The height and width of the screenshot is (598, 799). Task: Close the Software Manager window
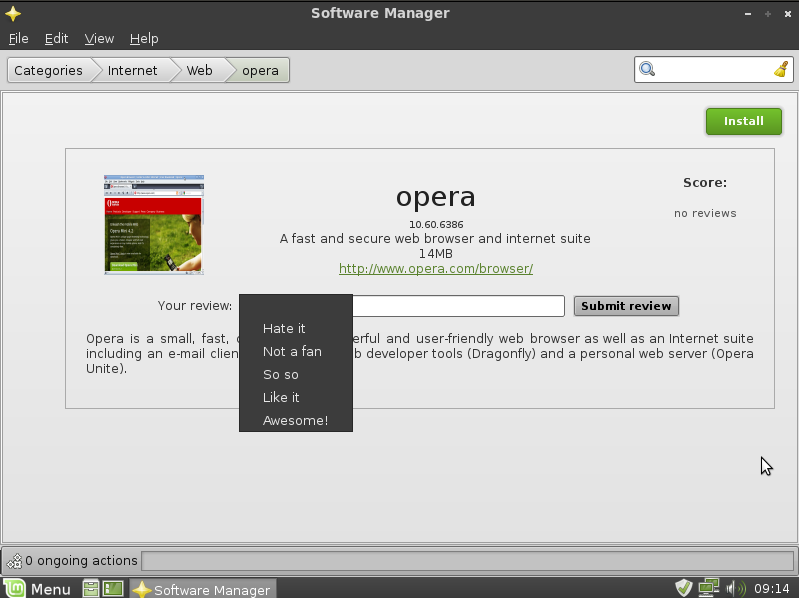pyautogui.click(x=787, y=14)
